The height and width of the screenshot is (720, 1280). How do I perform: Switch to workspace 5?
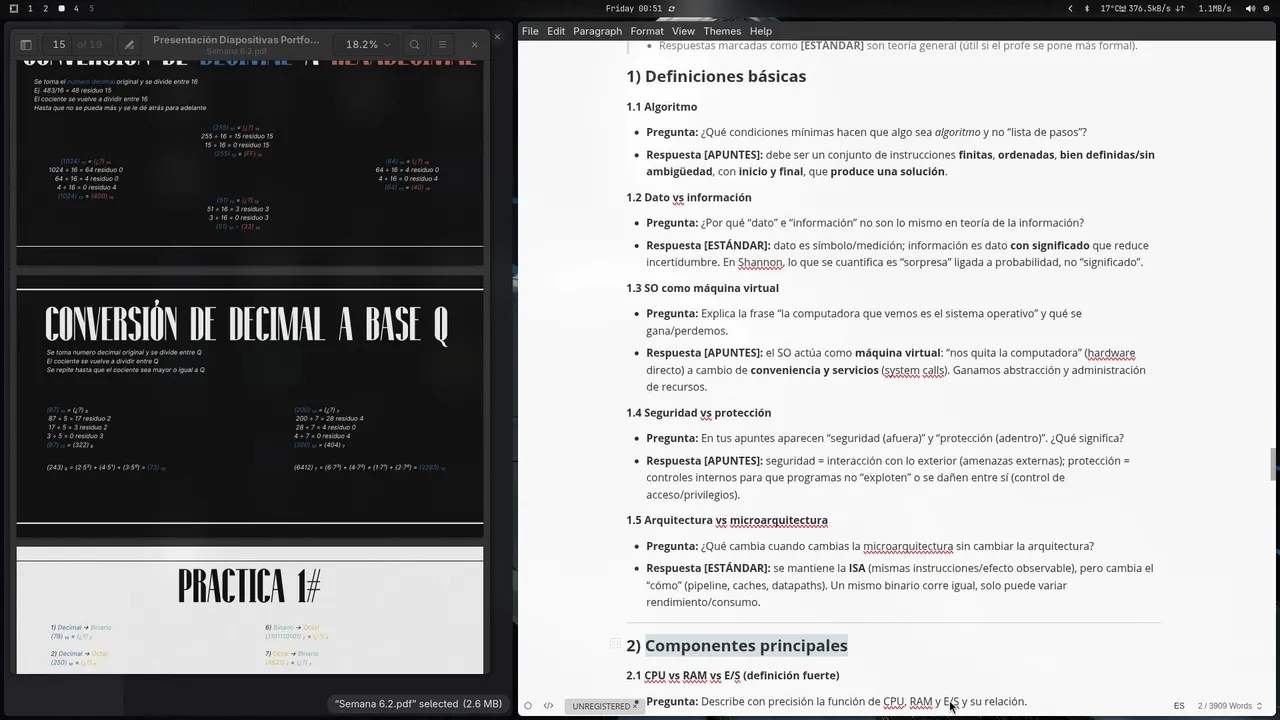pyautogui.click(x=91, y=8)
